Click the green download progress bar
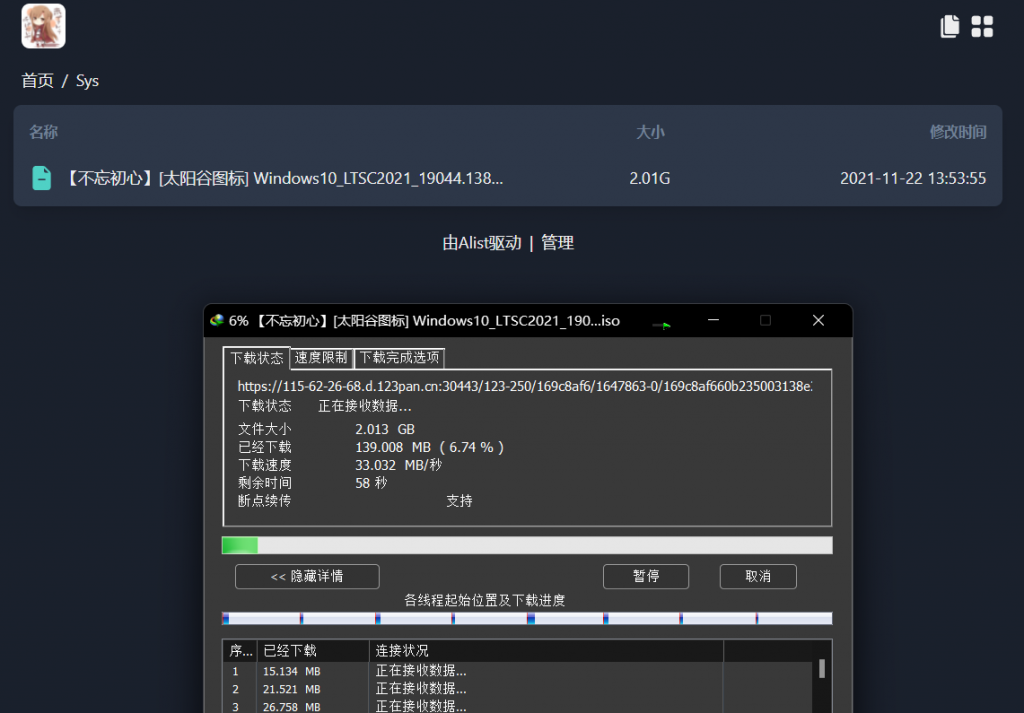1024x713 pixels. [527, 545]
